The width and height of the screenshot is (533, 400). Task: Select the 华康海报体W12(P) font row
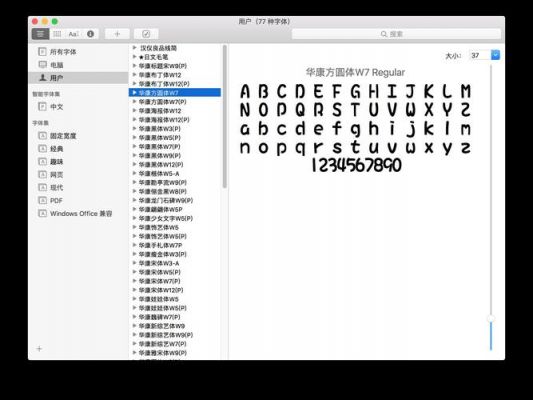[x=175, y=120]
